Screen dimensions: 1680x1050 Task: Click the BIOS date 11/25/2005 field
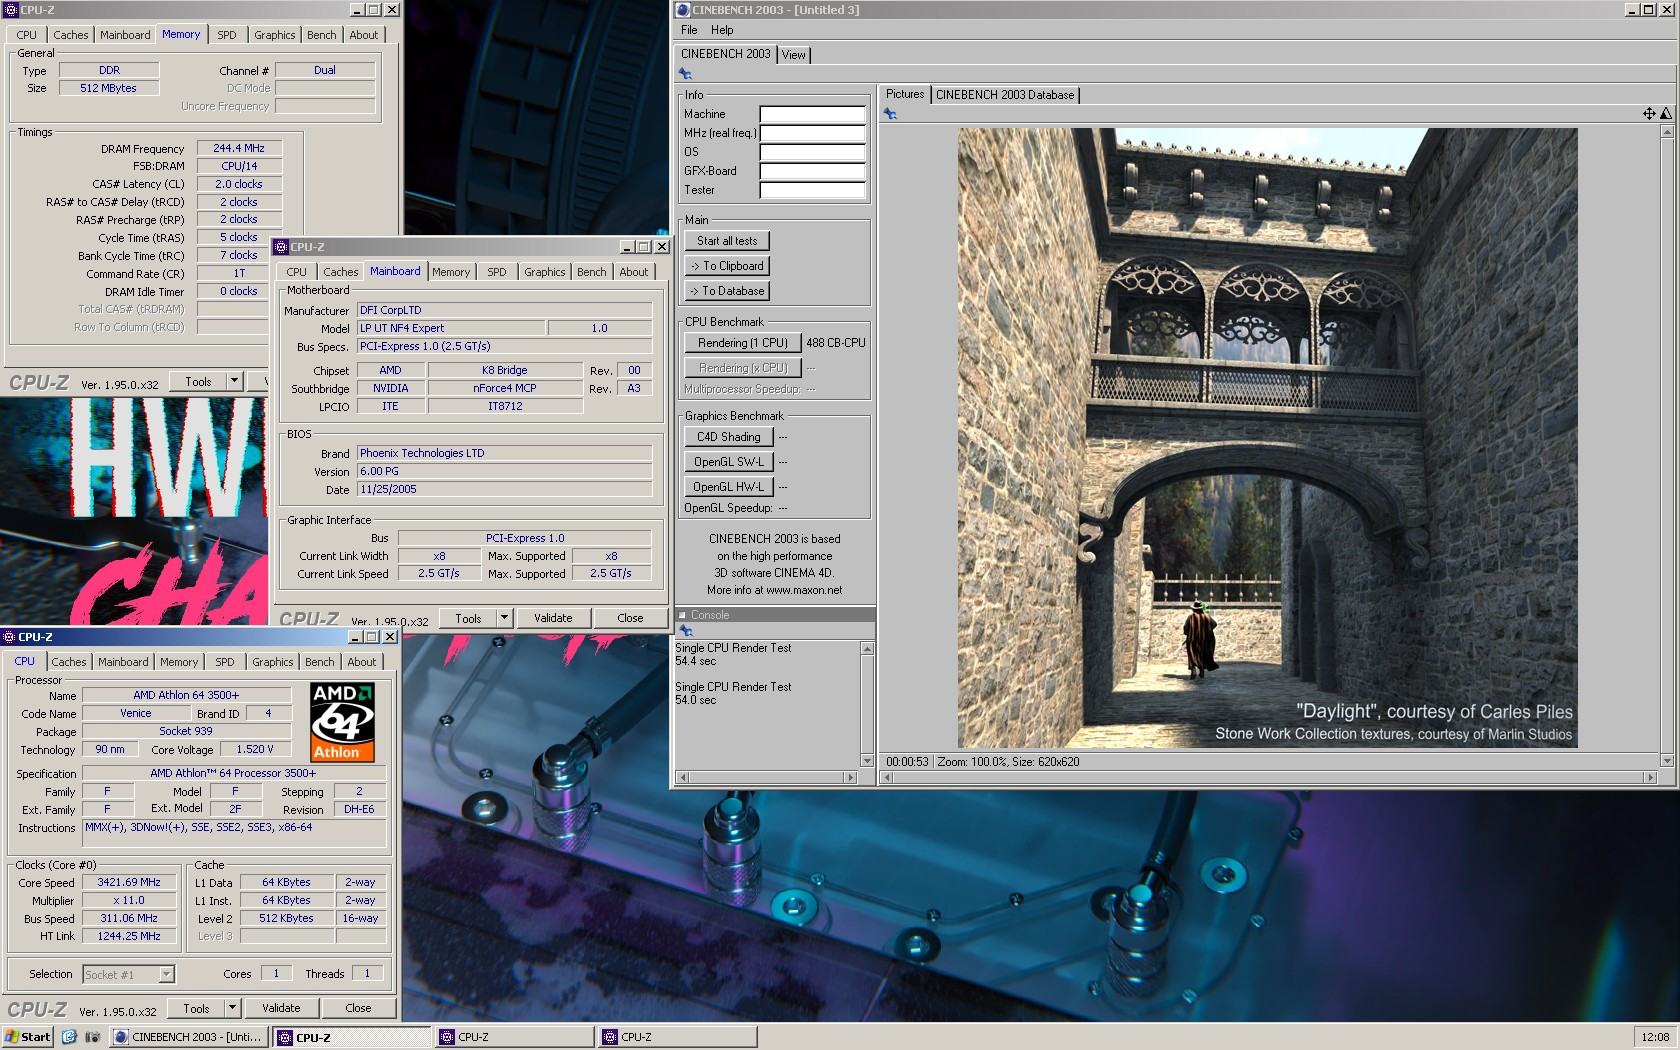click(x=504, y=489)
